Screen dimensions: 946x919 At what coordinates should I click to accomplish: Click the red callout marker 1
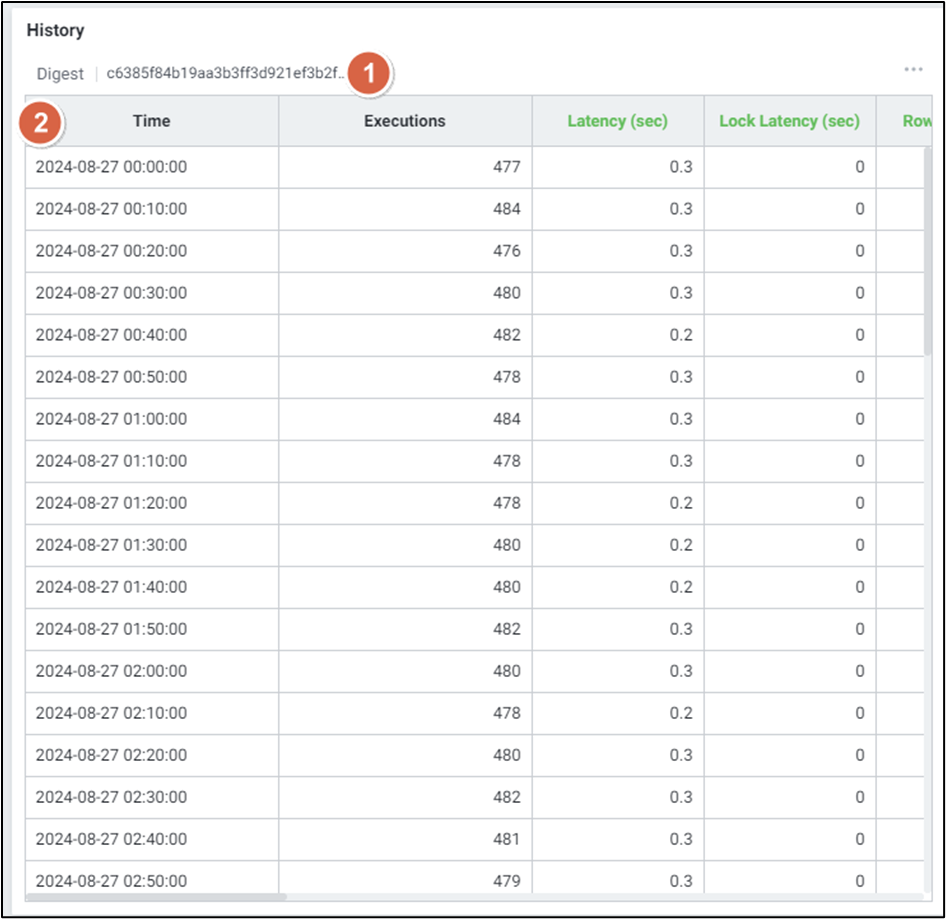(x=370, y=73)
